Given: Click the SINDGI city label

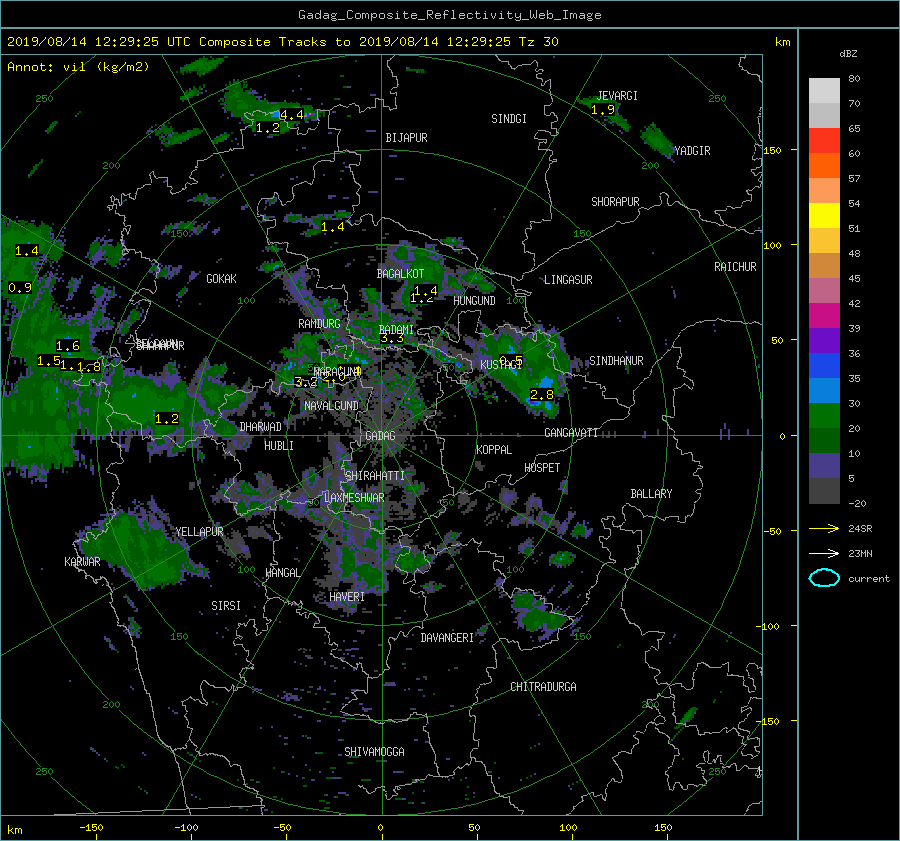Looking at the screenshot, I should tap(509, 119).
